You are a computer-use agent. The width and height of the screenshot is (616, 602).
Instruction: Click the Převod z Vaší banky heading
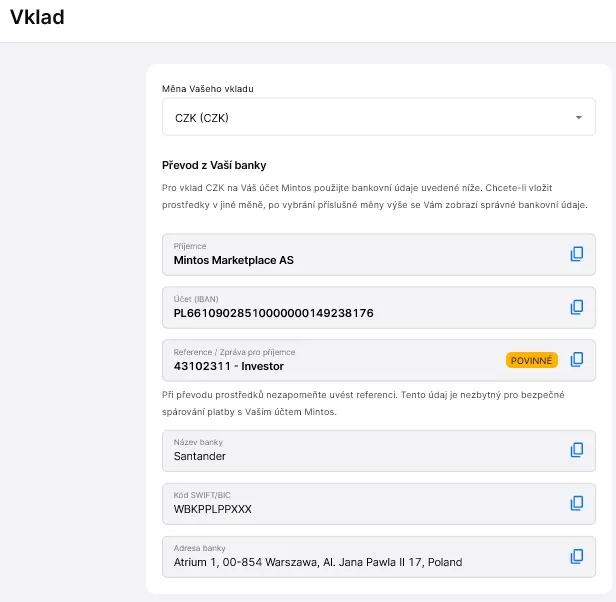point(214,165)
